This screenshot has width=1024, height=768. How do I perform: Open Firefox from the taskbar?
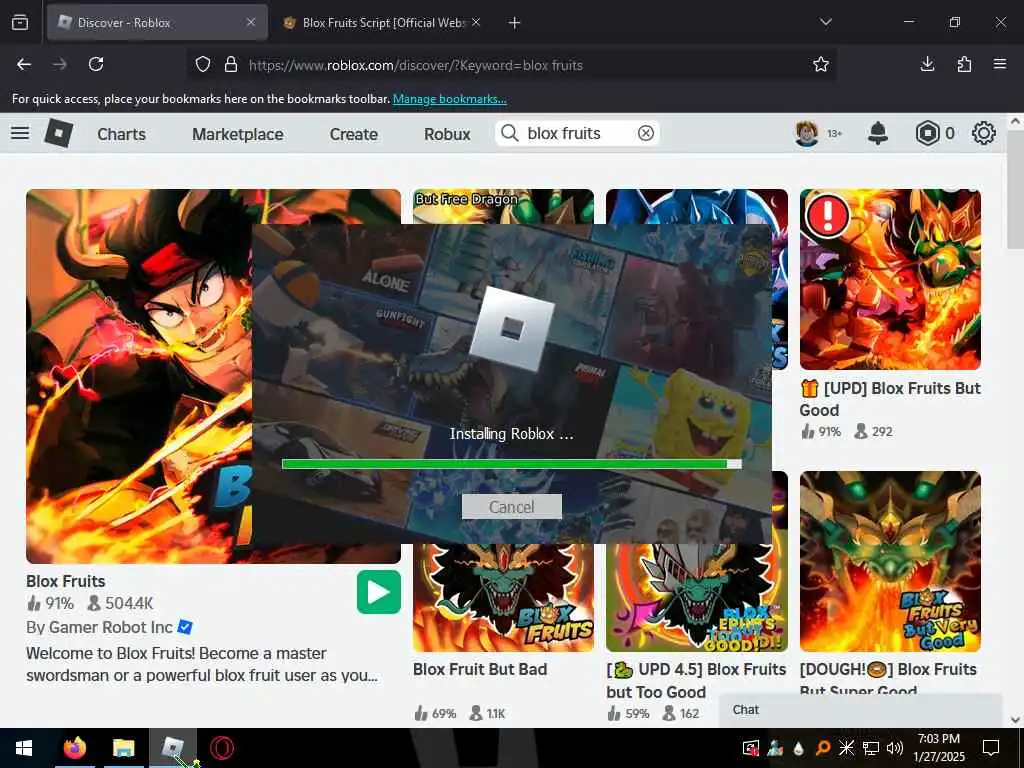(x=75, y=747)
